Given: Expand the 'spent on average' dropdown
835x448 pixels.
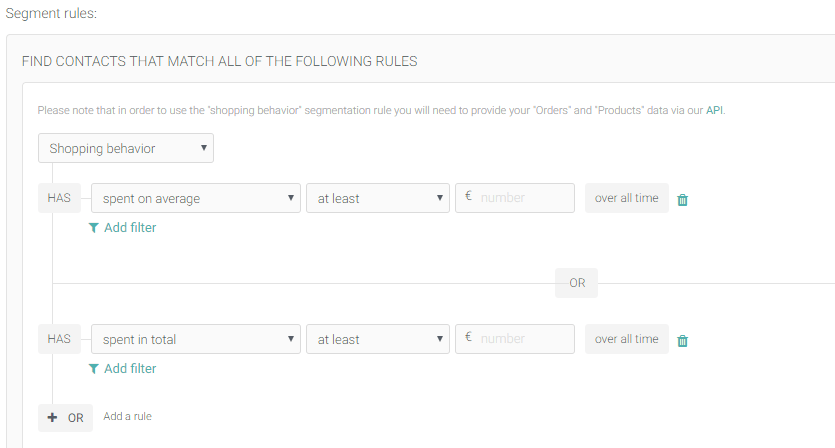Looking at the screenshot, I should click(x=196, y=198).
